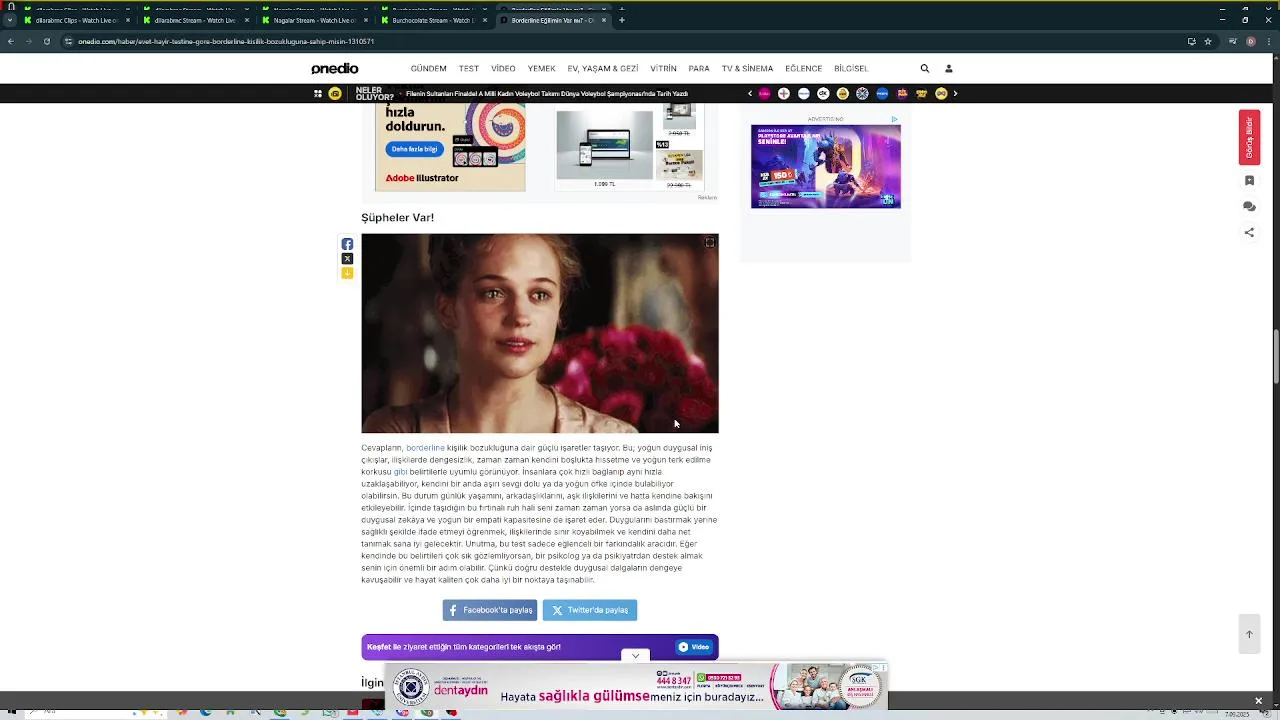Toggle the Video switch in Keşfet bar
The height and width of the screenshot is (720, 1280).
(x=693, y=647)
